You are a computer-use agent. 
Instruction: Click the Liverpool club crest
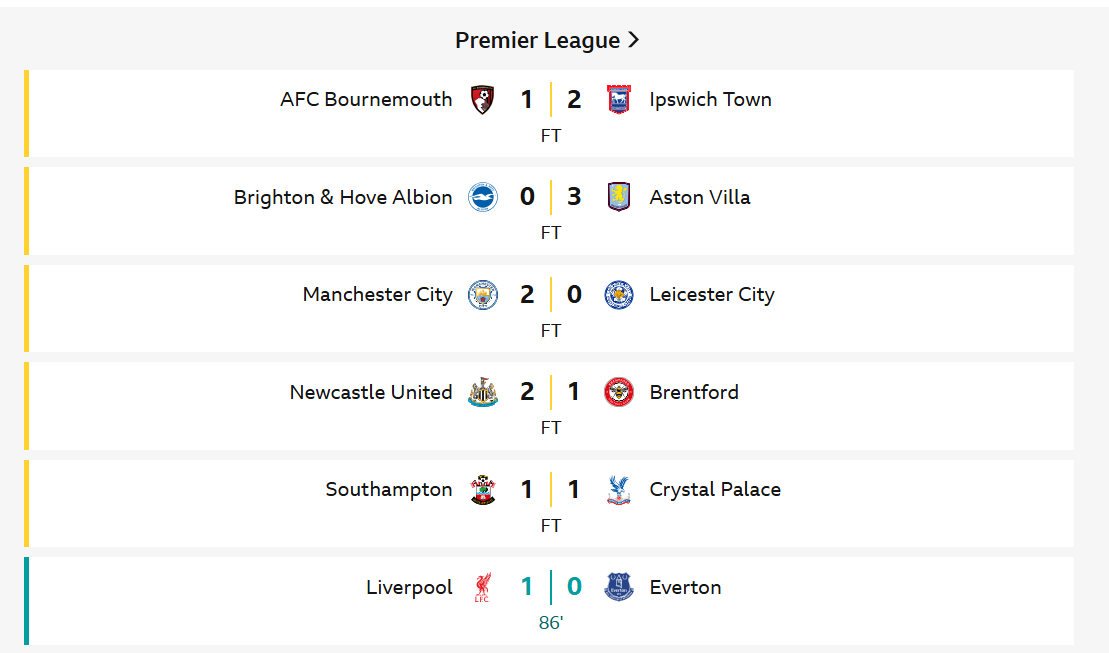[483, 587]
